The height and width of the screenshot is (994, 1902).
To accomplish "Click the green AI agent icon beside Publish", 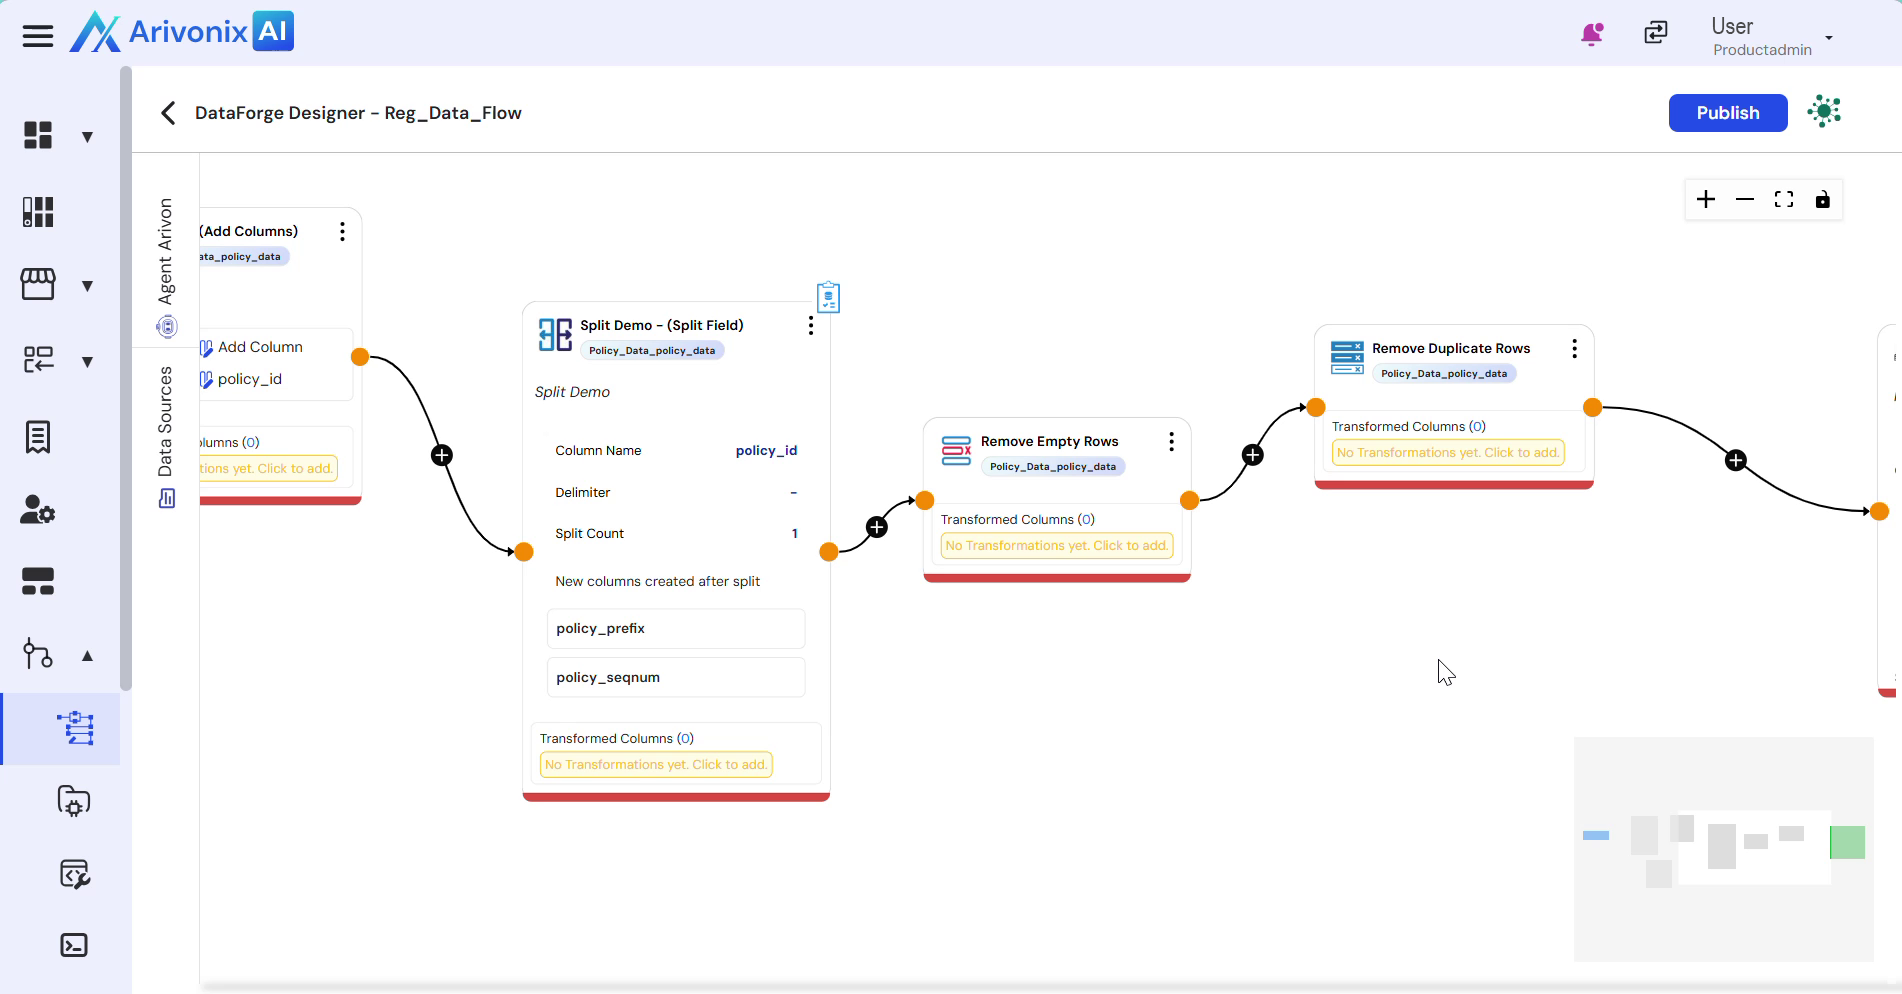I will (1824, 112).
